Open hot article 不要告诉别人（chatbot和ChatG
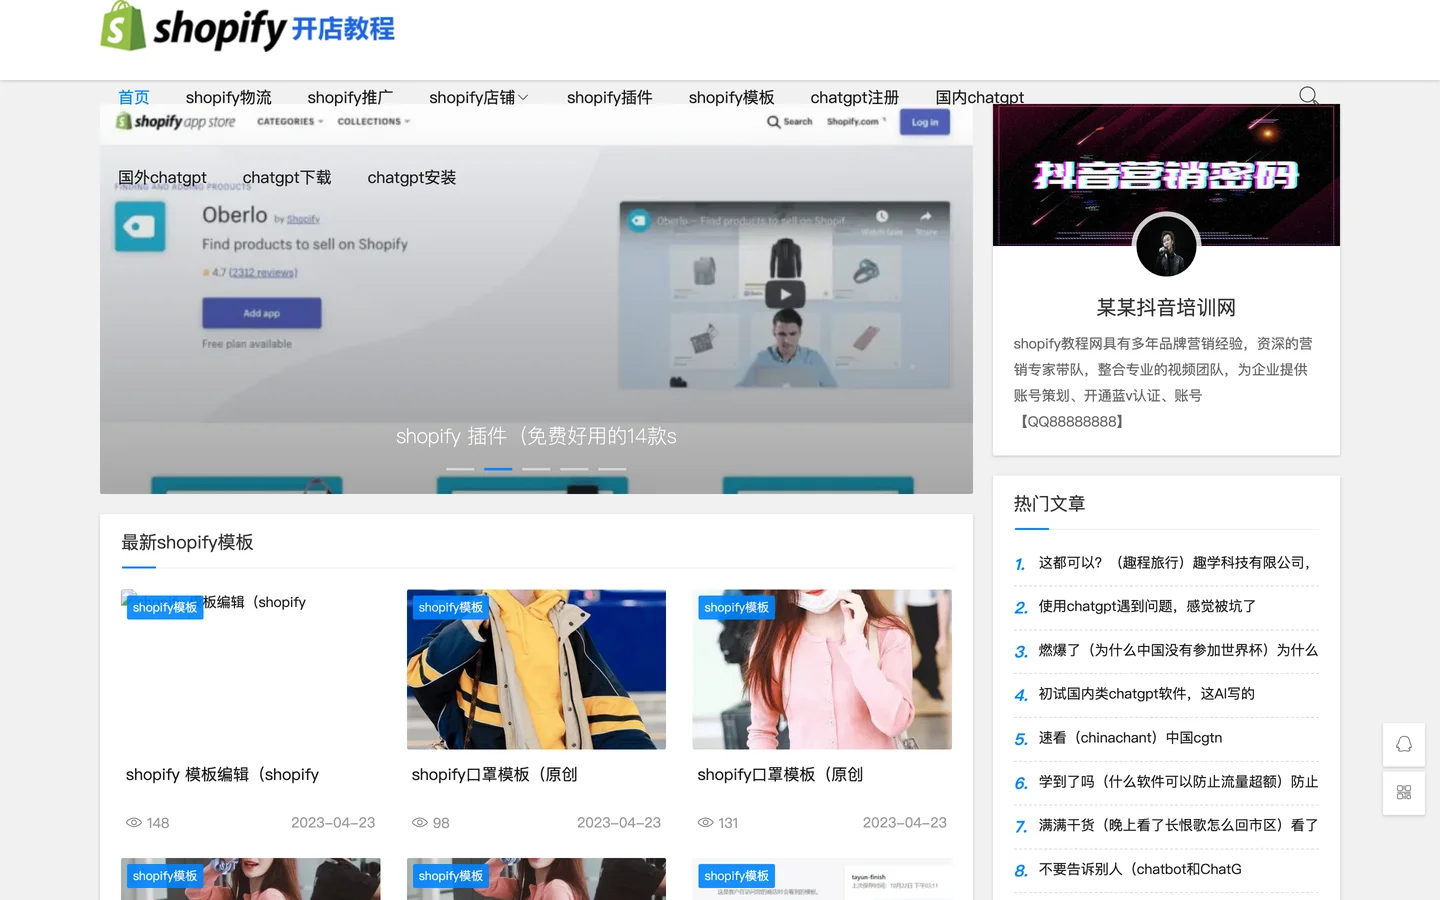This screenshot has height=900, width=1440. coord(1140,869)
